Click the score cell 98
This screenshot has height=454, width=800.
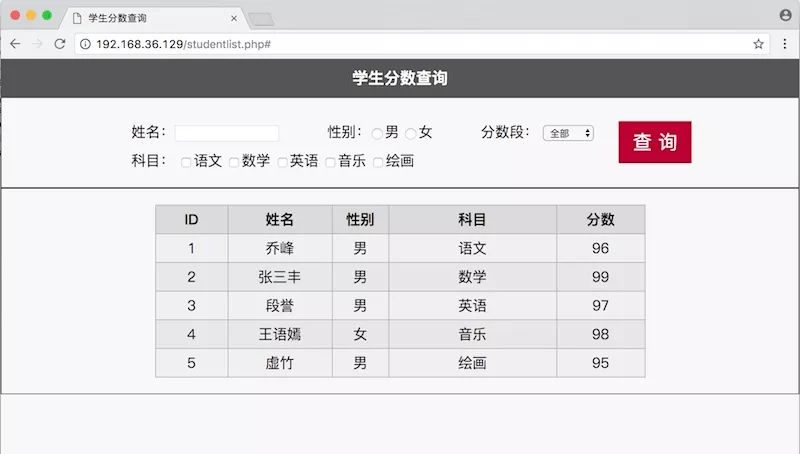[601, 334]
